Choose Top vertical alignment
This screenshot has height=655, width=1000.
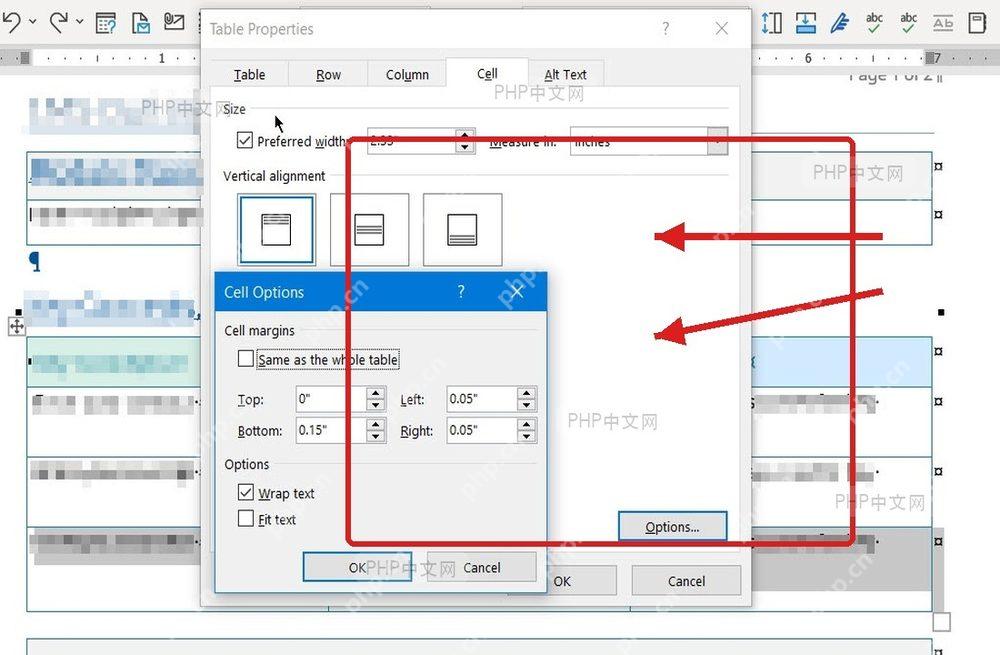click(276, 230)
